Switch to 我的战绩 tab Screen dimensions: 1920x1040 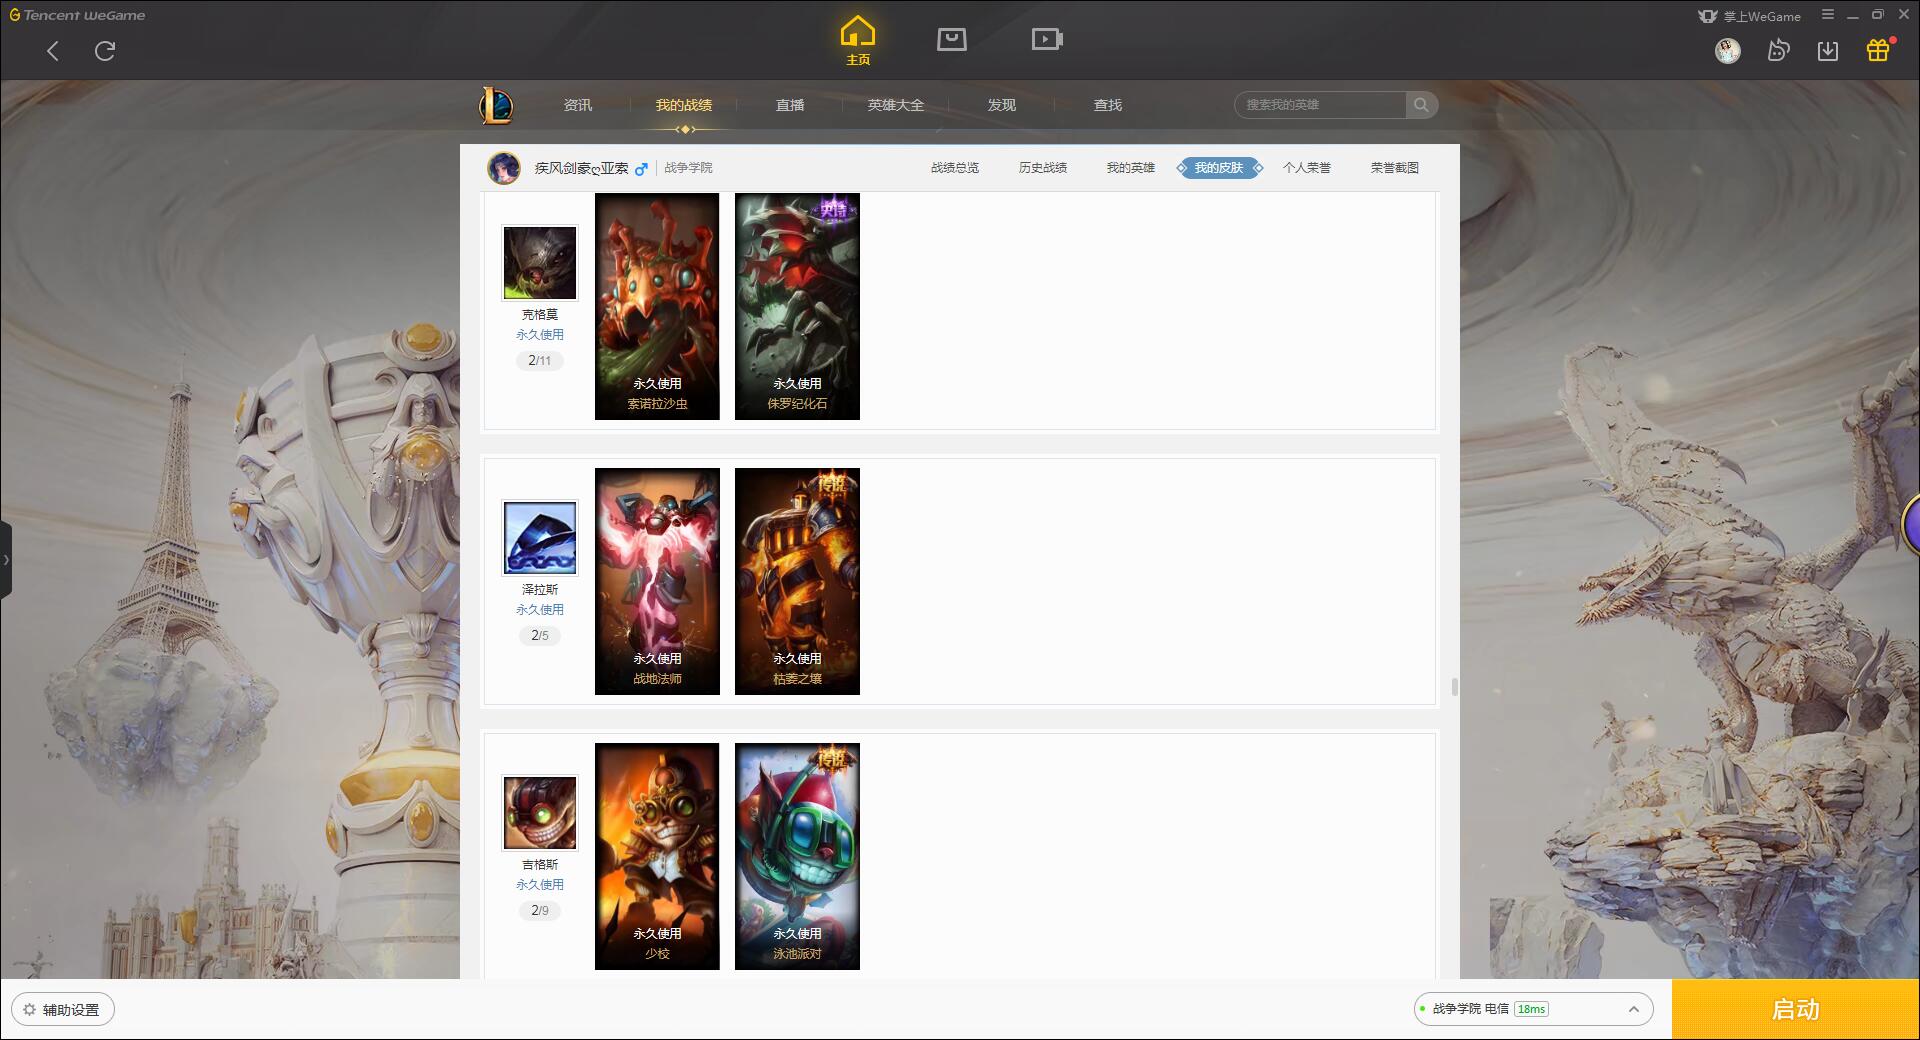coord(684,105)
